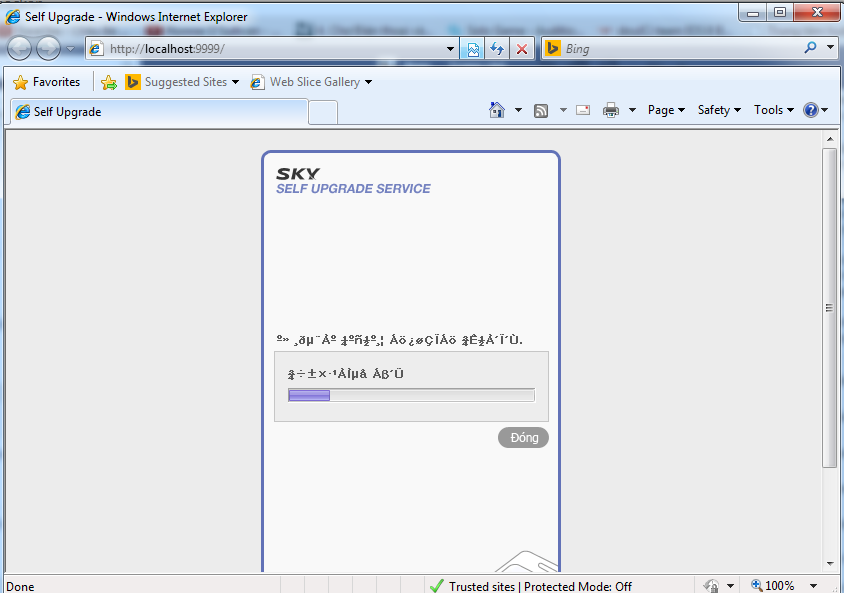Click the Forward navigation arrow button

[x=48, y=48]
